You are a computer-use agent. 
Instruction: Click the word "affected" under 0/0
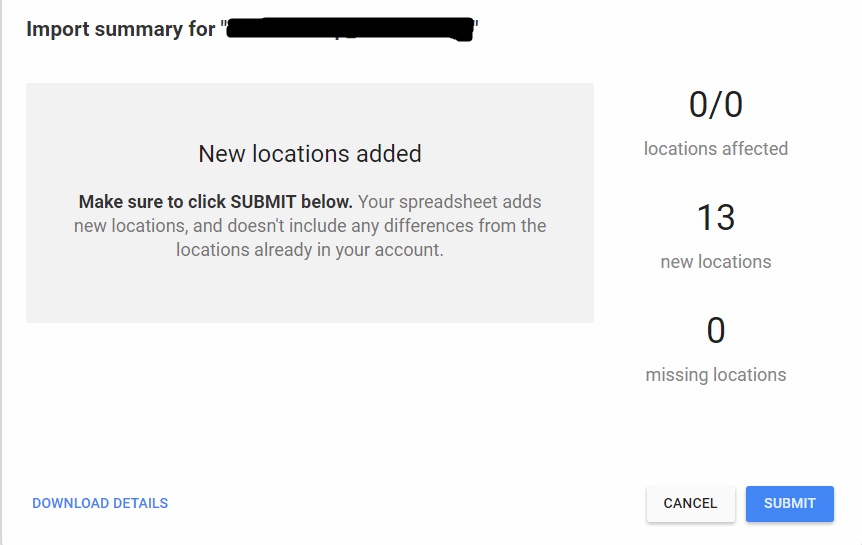pyautogui.click(x=755, y=149)
